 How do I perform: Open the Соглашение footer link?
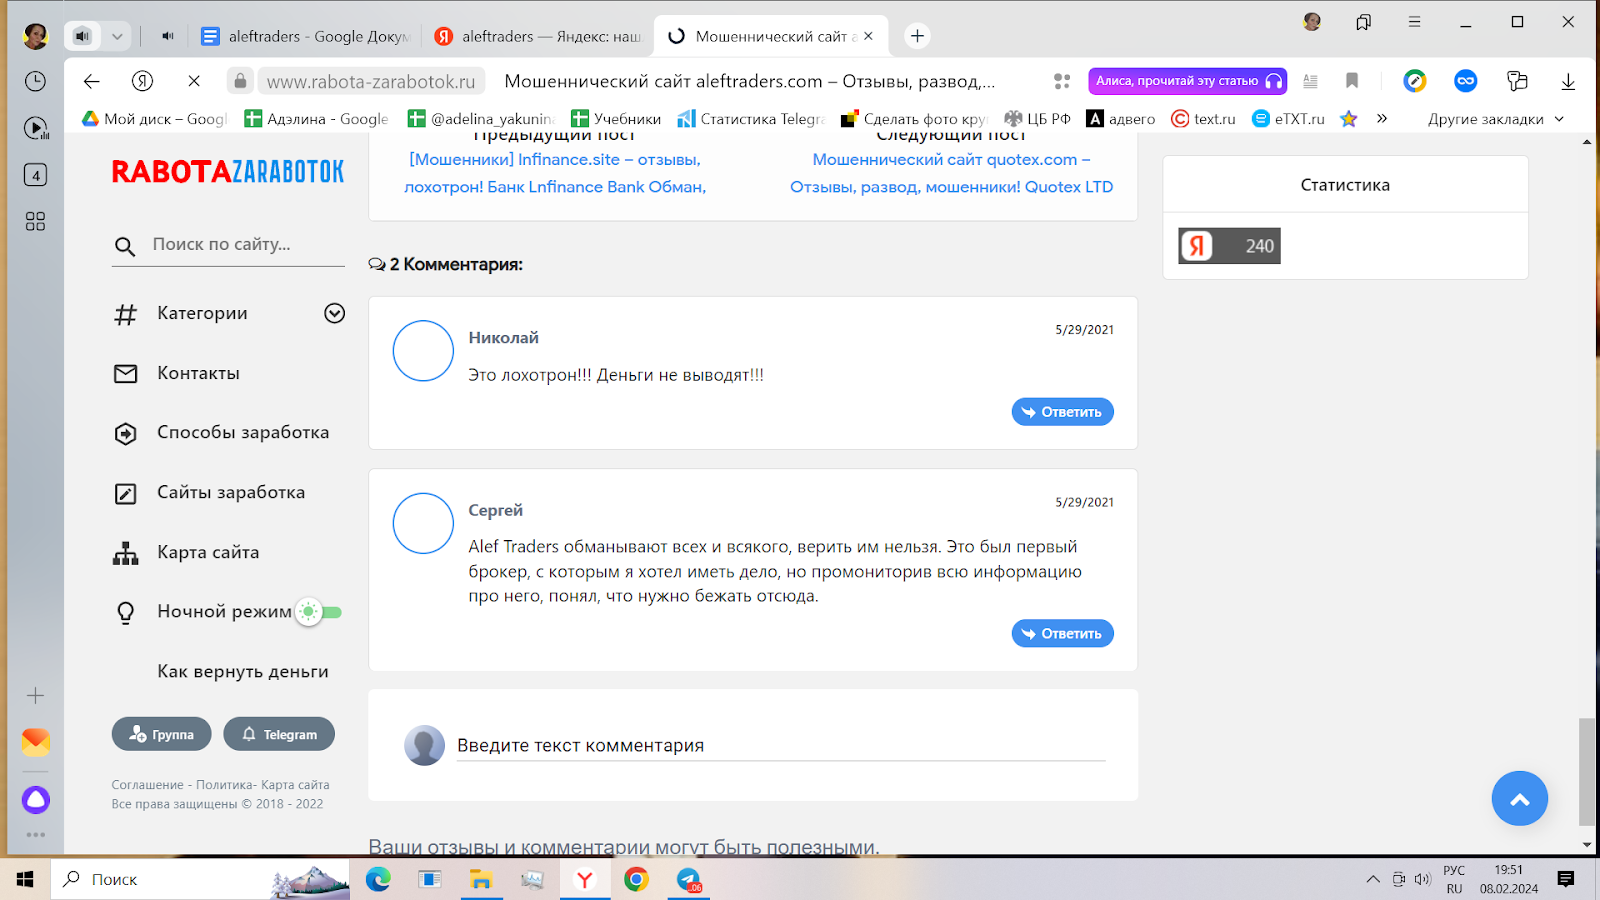click(148, 785)
